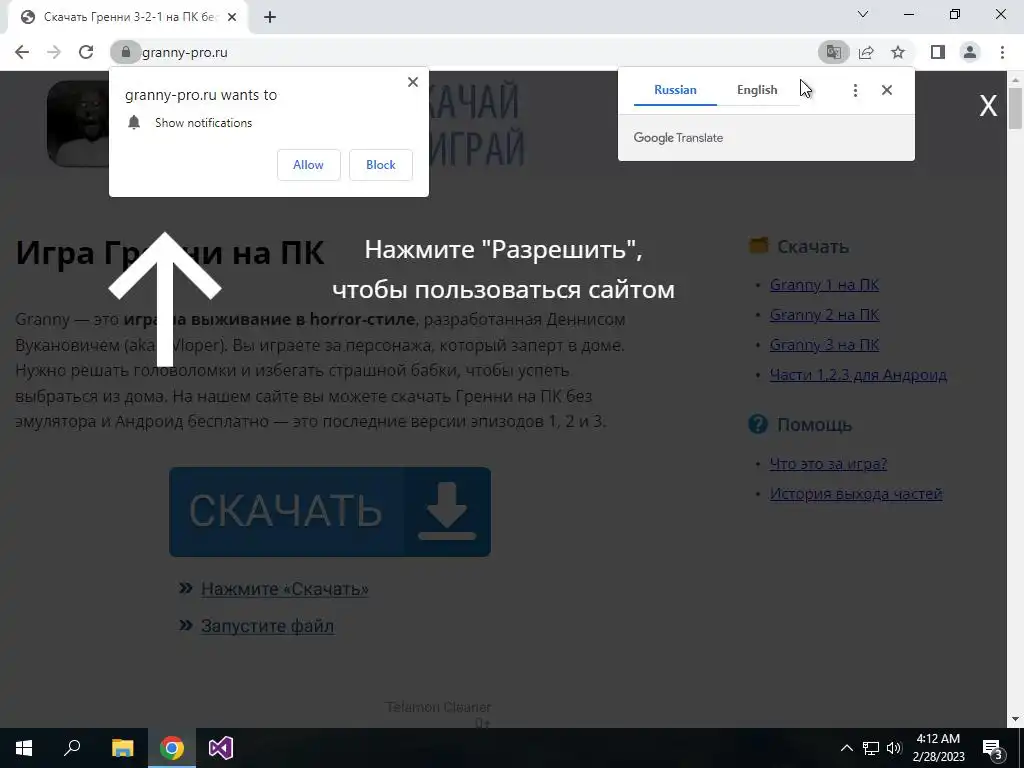Select the Russian tab in translate popup
The height and width of the screenshot is (768, 1024).
(x=675, y=90)
